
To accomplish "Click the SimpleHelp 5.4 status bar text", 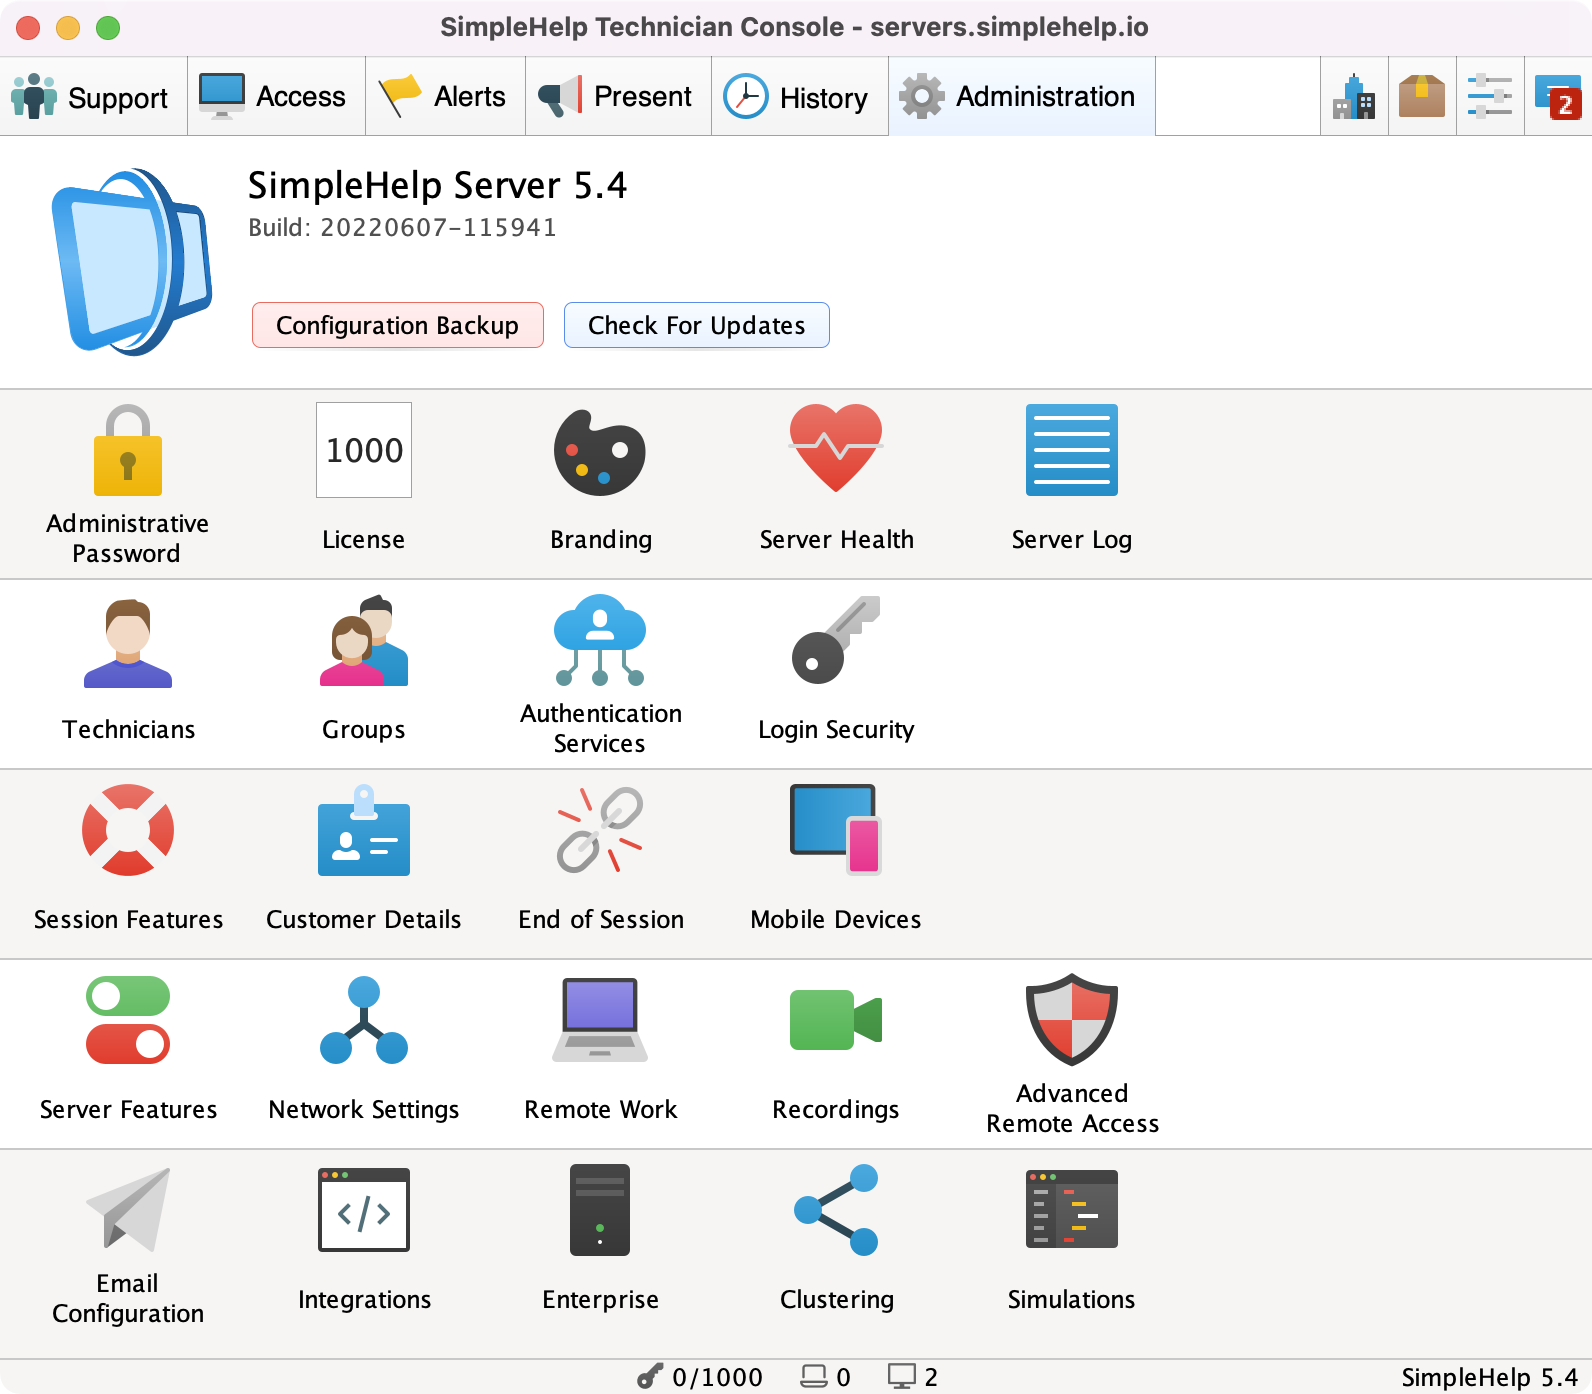I will [x=1489, y=1377].
